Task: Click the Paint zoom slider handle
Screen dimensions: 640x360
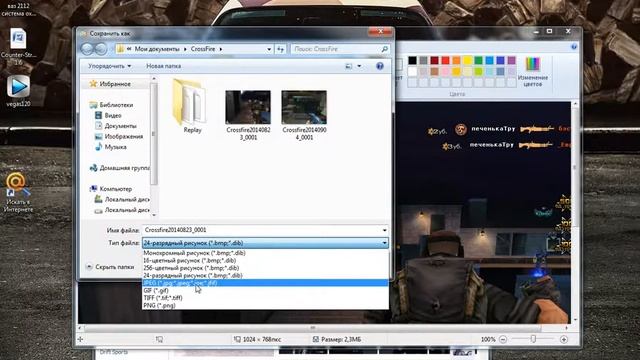Action: point(533,339)
